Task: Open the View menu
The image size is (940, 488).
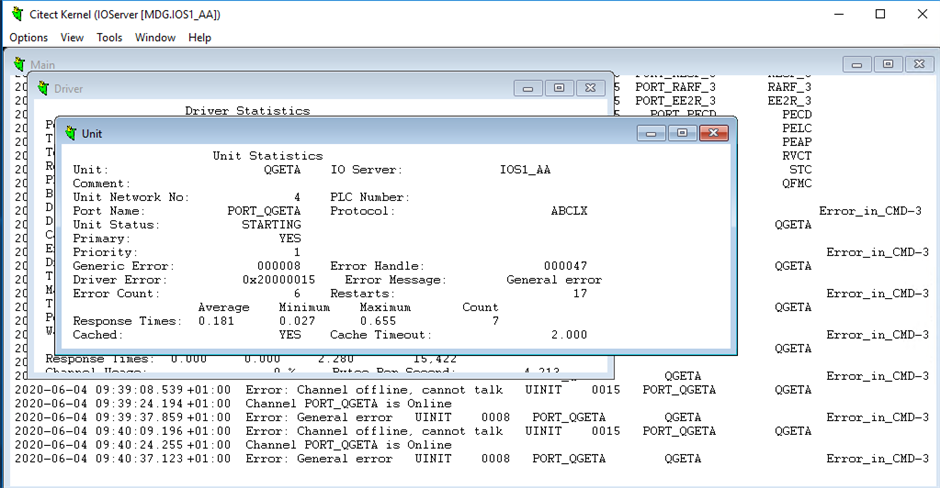Action: pos(72,37)
